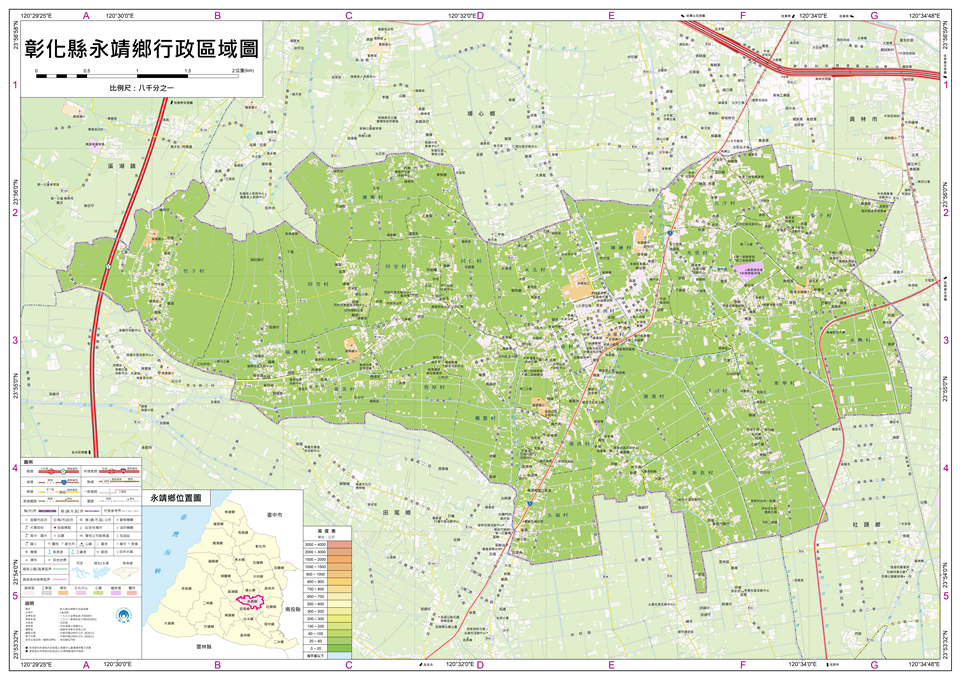Click grid number 4 on the right border
This screenshot has width=960, height=679.
coord(946,468)
